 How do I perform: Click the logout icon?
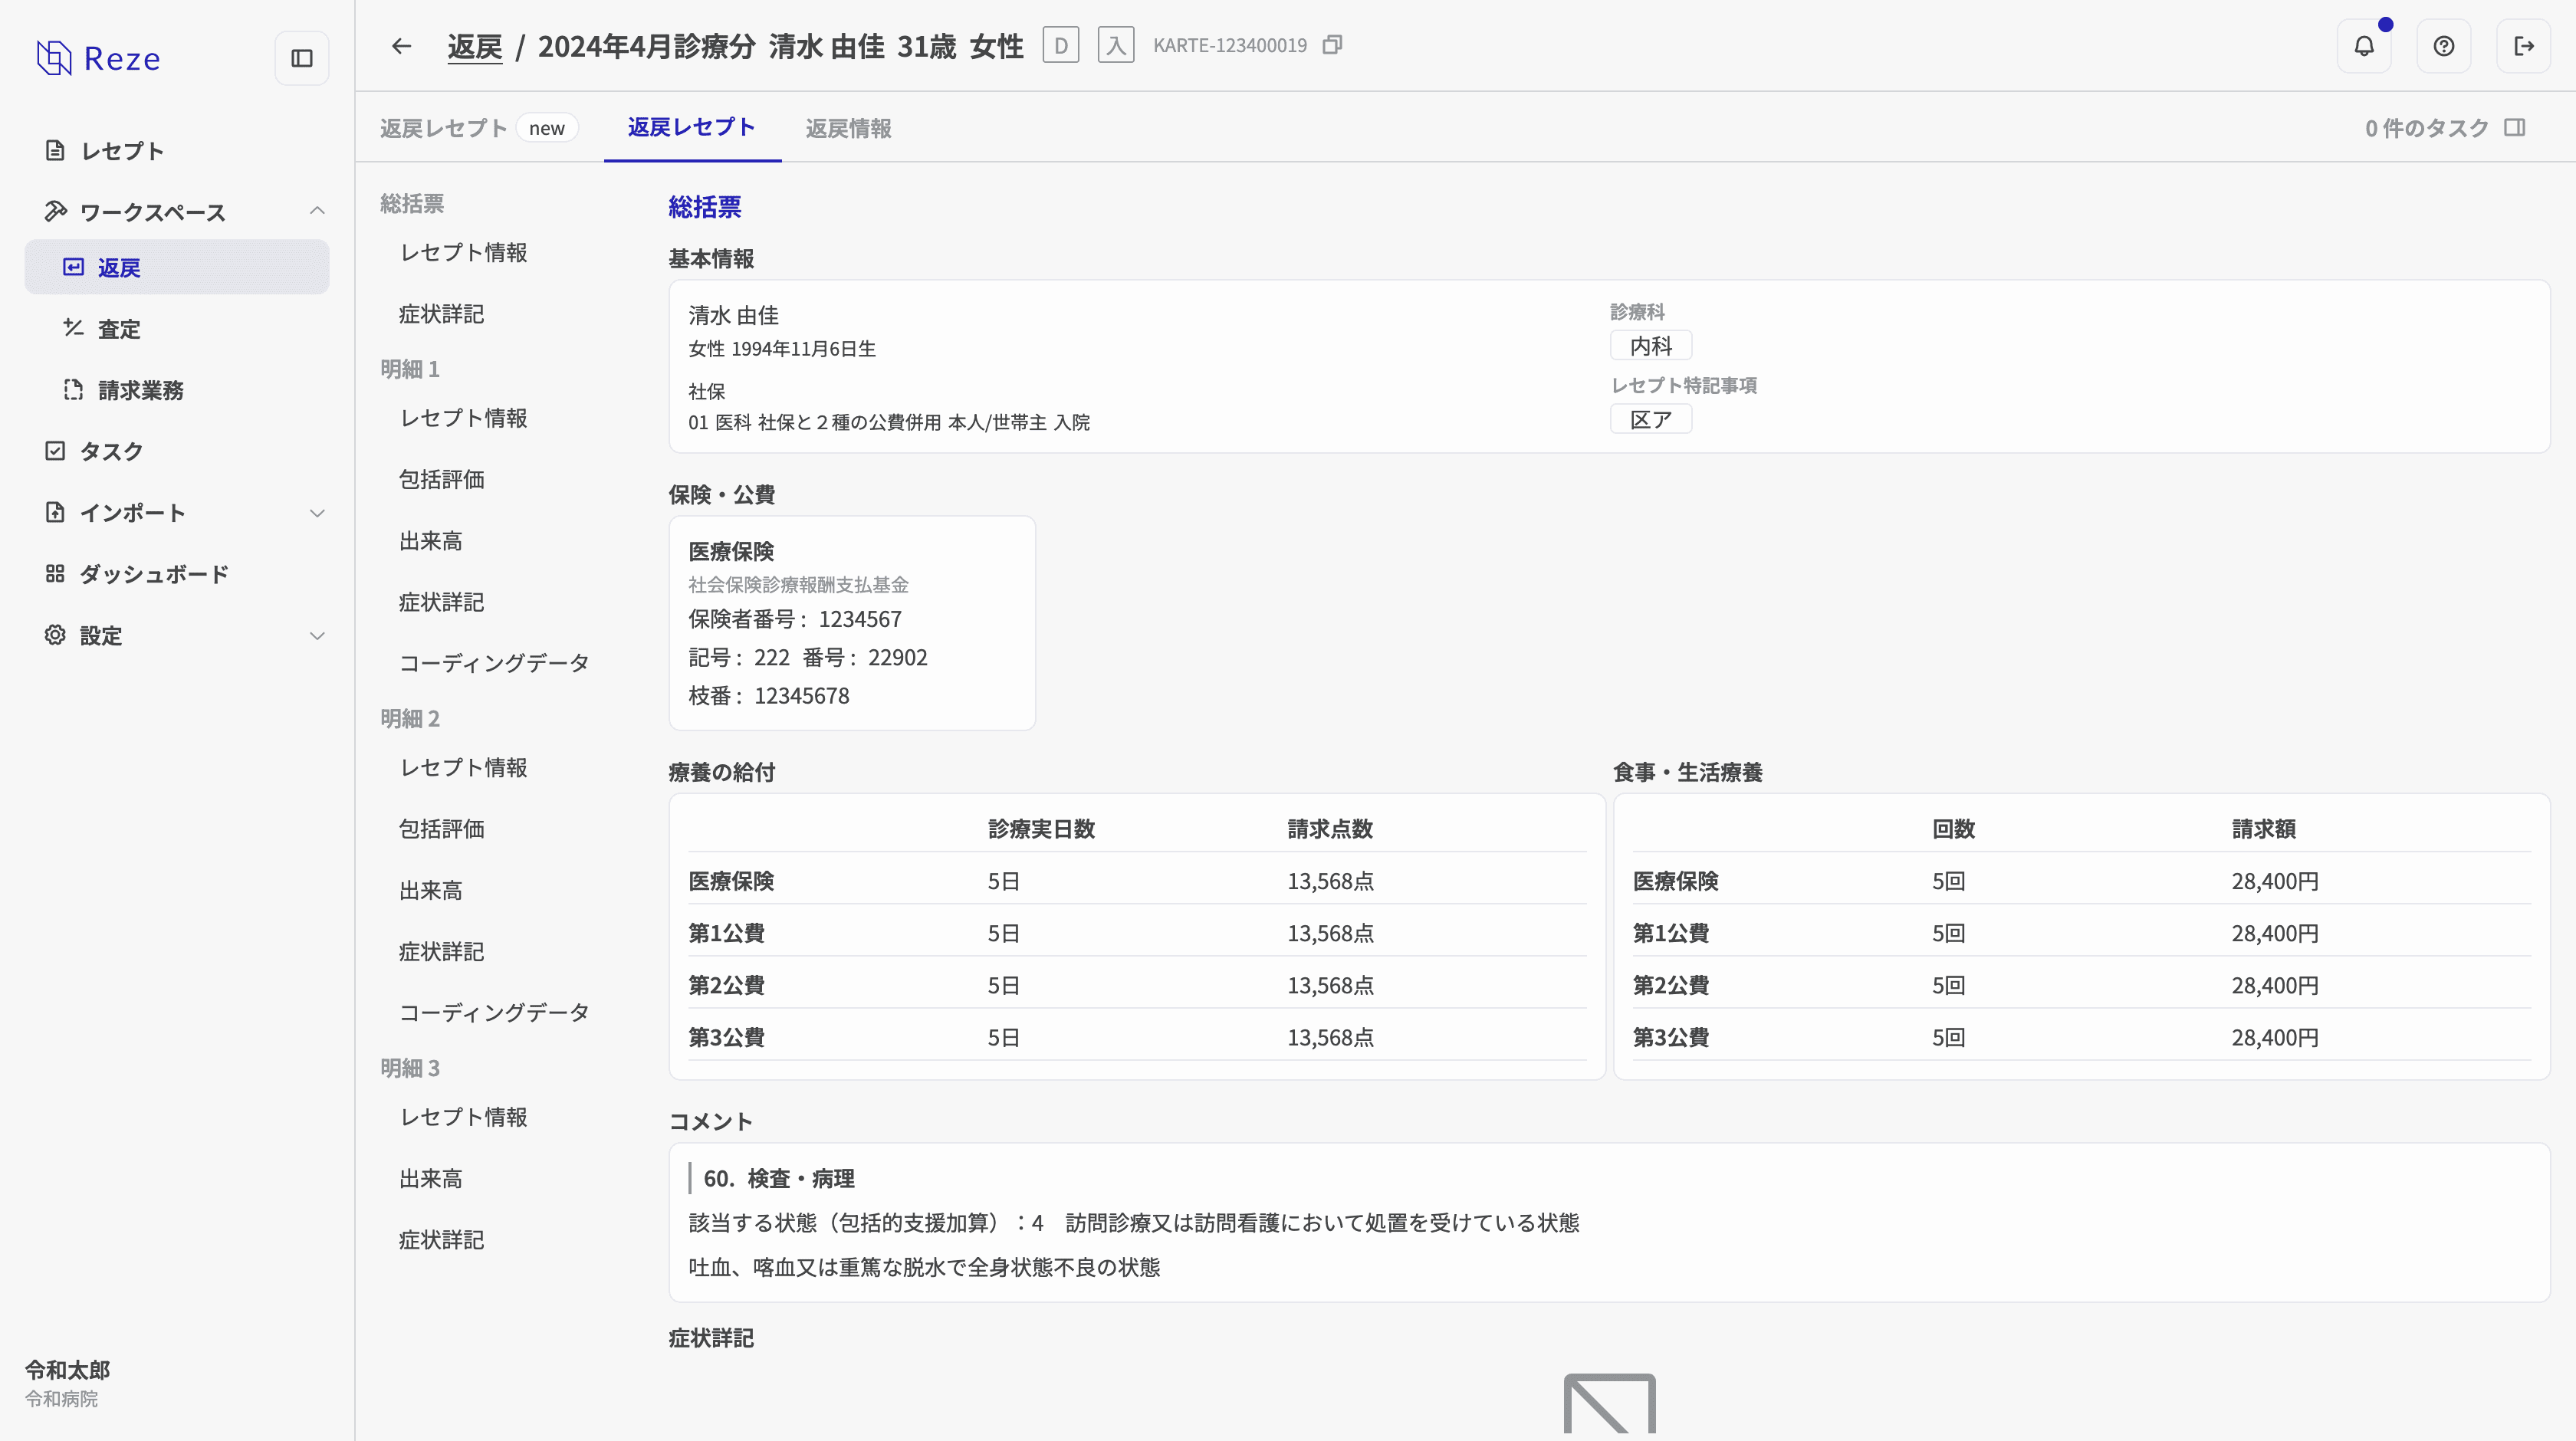point(2524,46)
